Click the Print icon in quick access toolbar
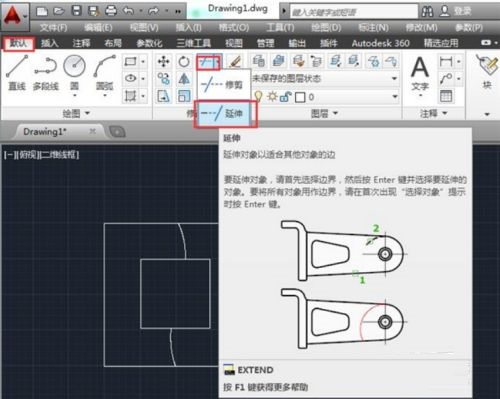 pos(111,11)
